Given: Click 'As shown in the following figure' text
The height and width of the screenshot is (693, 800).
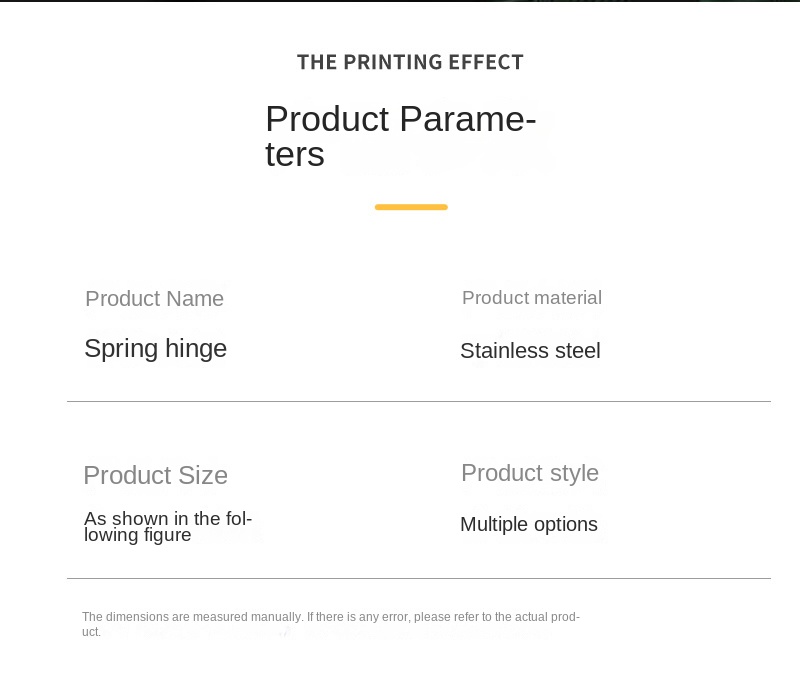Looking at the screenshot, I should 168,527.
